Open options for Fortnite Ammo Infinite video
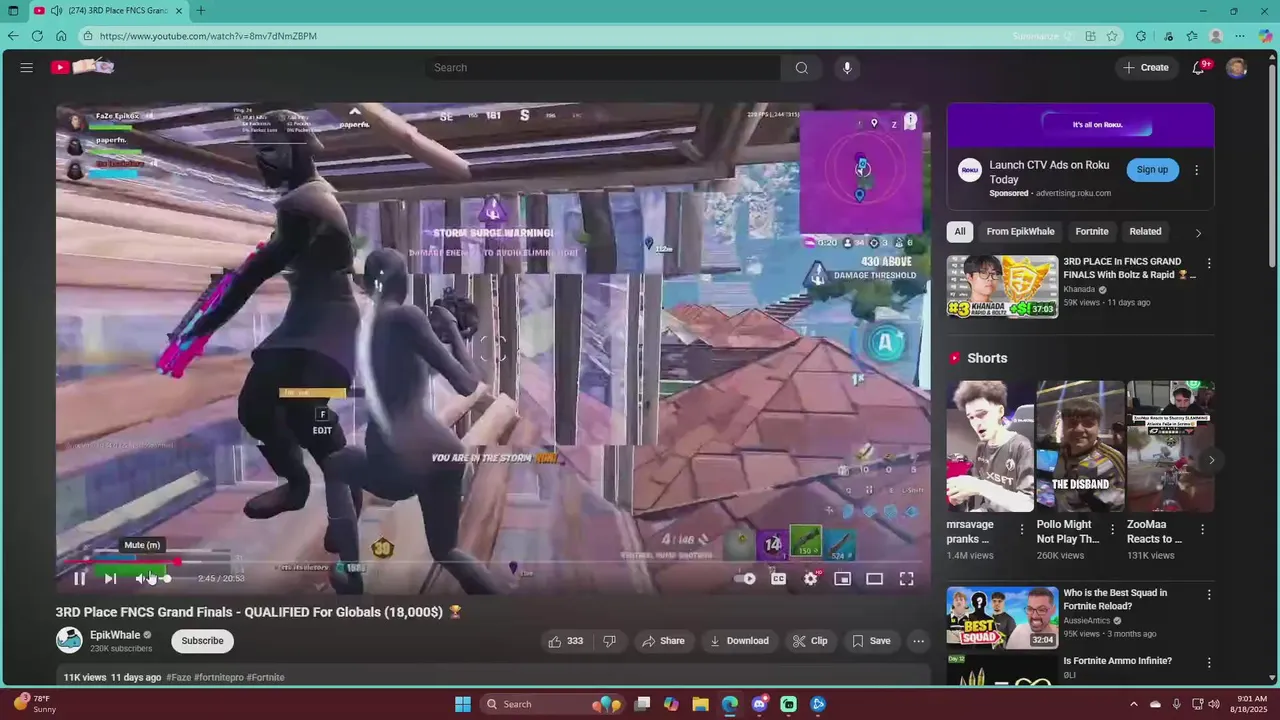1280x720 pixels. (1208, 663)
